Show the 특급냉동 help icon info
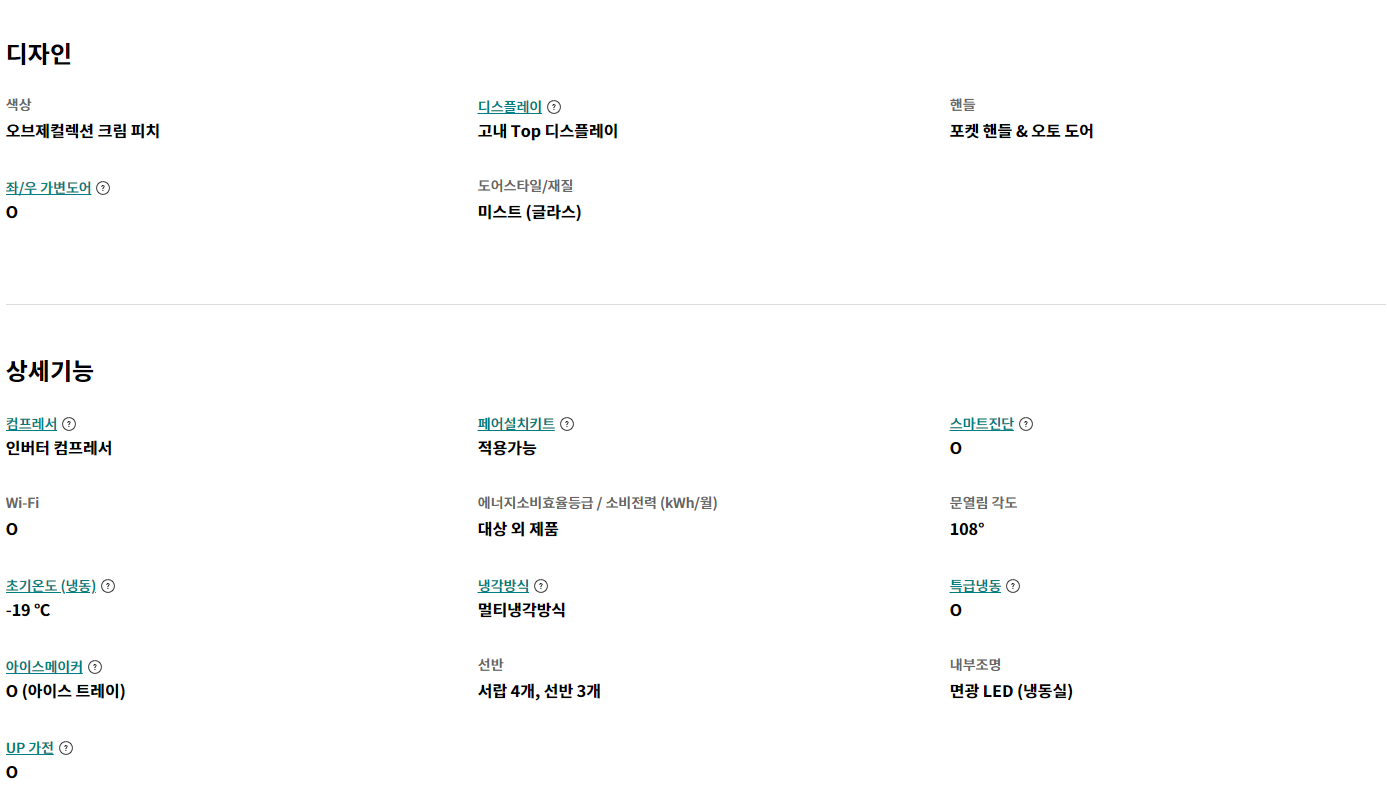The height and width of the screenshot is (797, 1387). [1013, 586]
